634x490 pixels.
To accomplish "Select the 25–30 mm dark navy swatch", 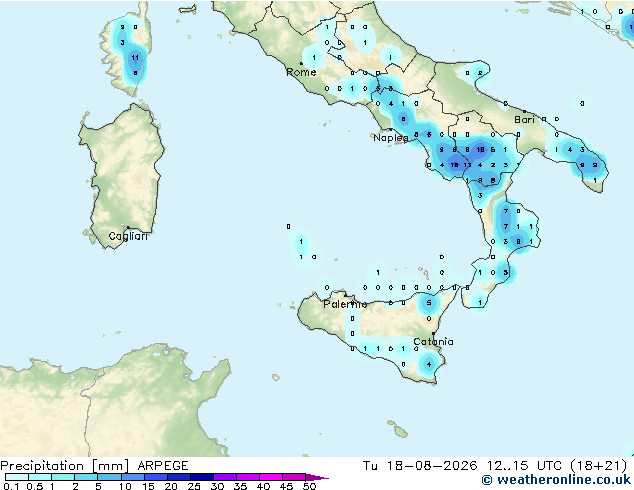I will [201, 477].
